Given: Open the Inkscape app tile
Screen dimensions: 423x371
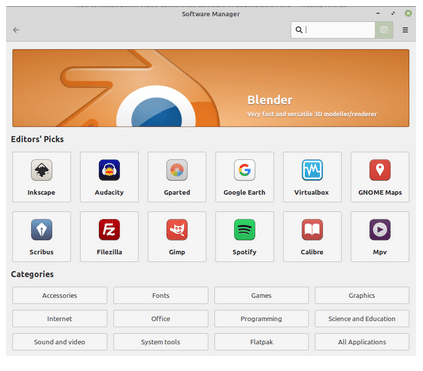Looking at the screenshot, I should (41, 177).
